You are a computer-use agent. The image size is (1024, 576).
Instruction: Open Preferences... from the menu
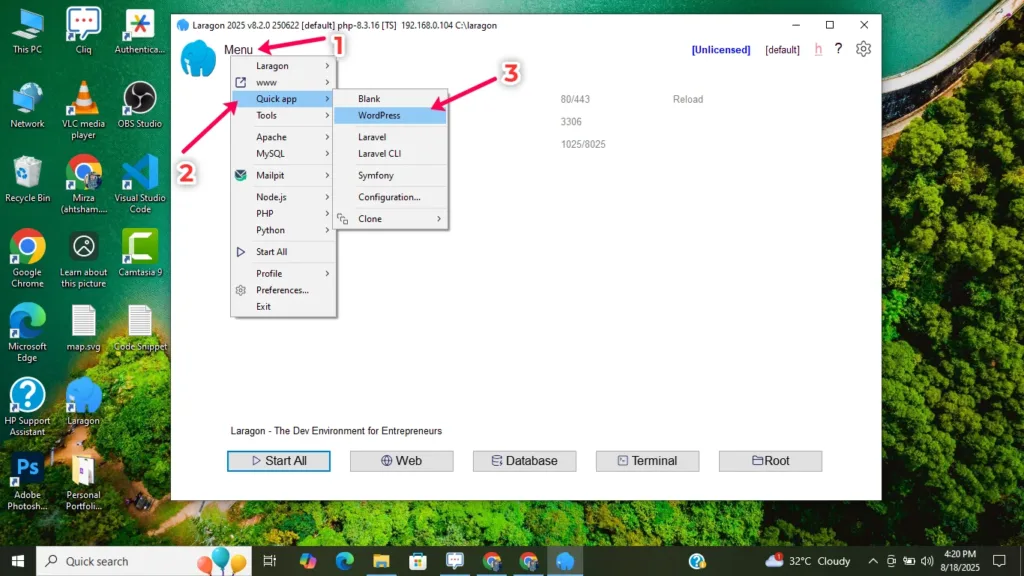pyautogui.click(x=282, y=290)
